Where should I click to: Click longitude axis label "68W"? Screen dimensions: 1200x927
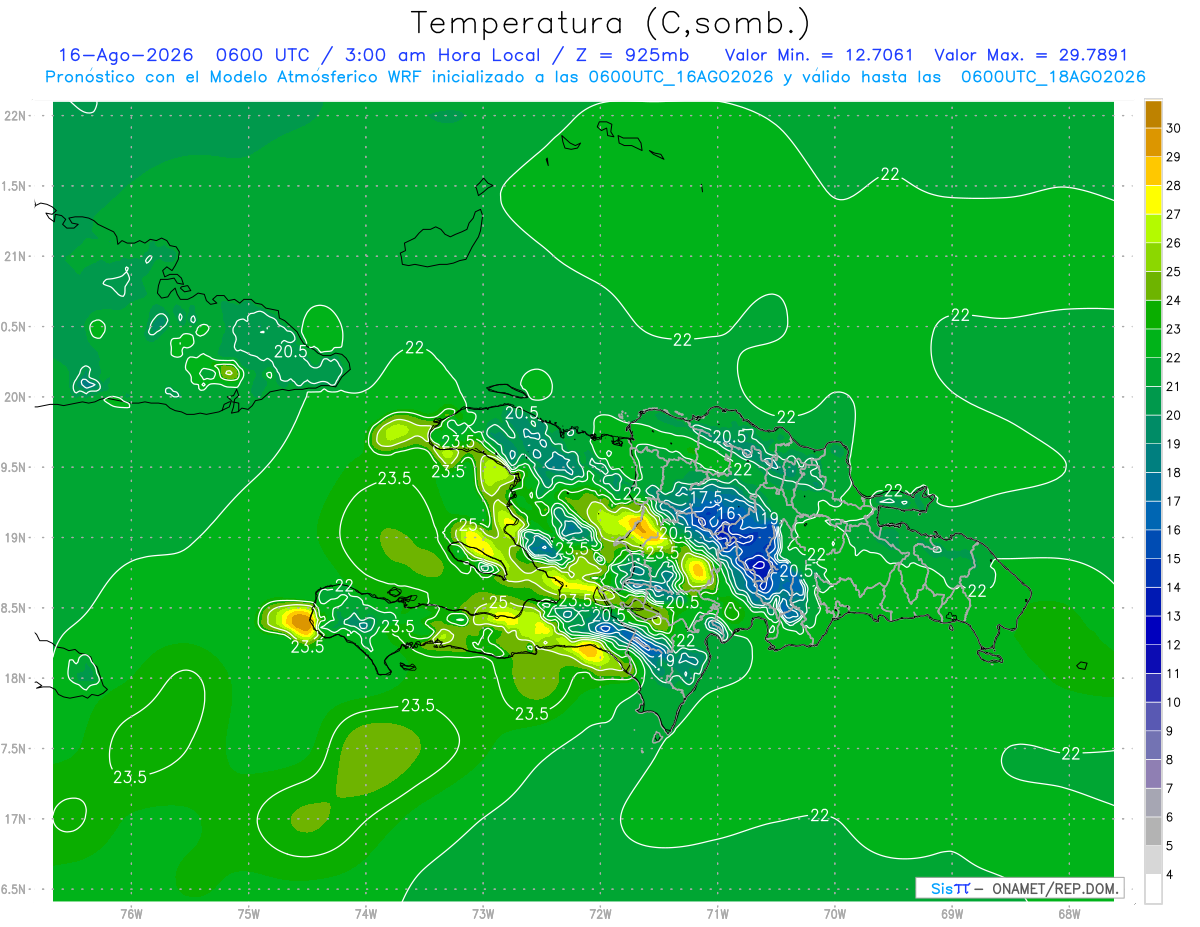[x=1069, y=914]
